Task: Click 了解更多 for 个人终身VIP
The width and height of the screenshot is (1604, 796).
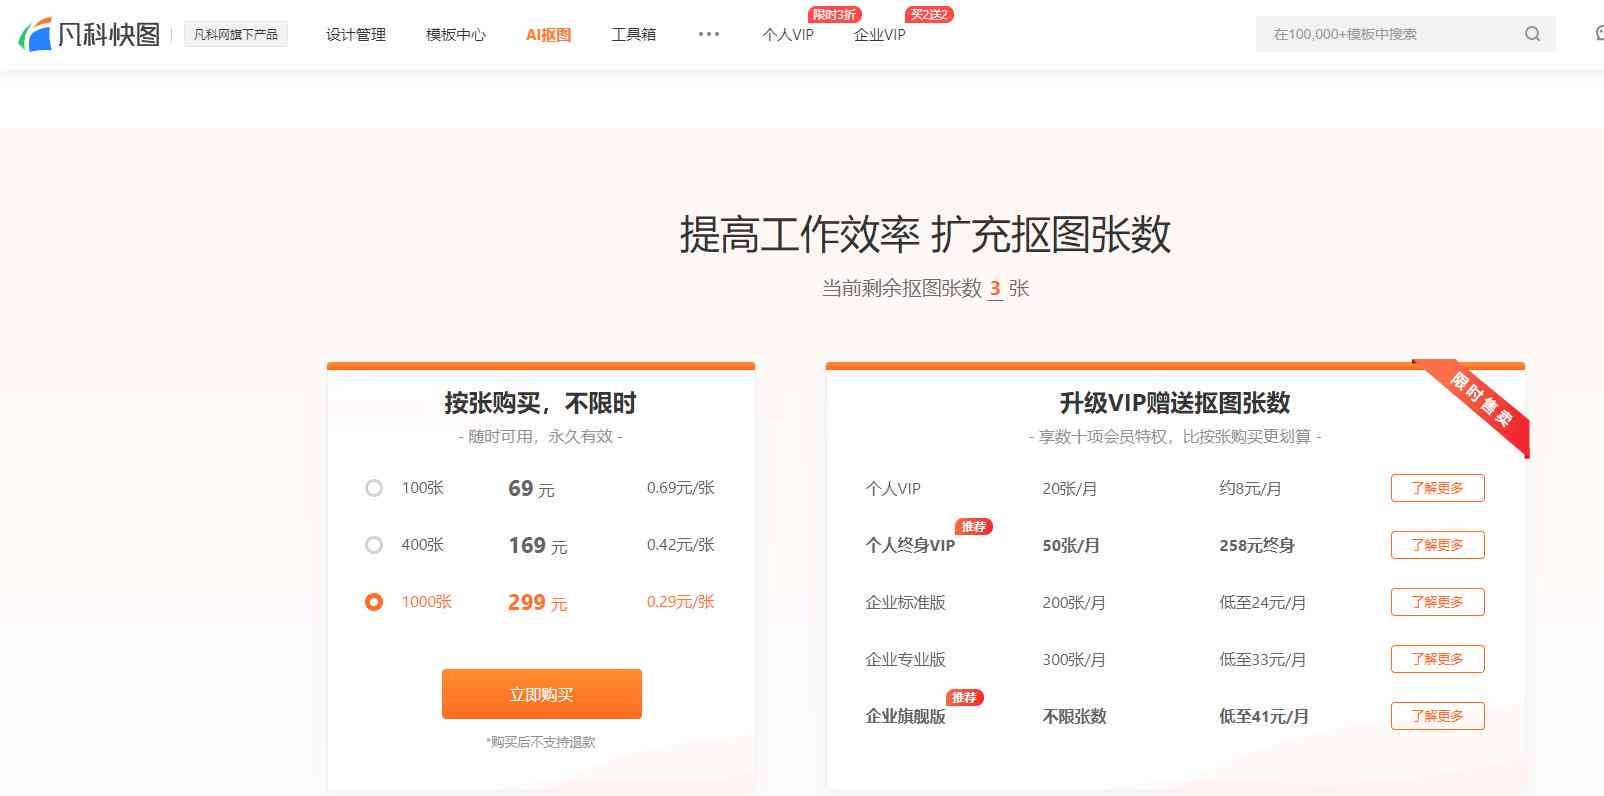Action: (1438, 545)
